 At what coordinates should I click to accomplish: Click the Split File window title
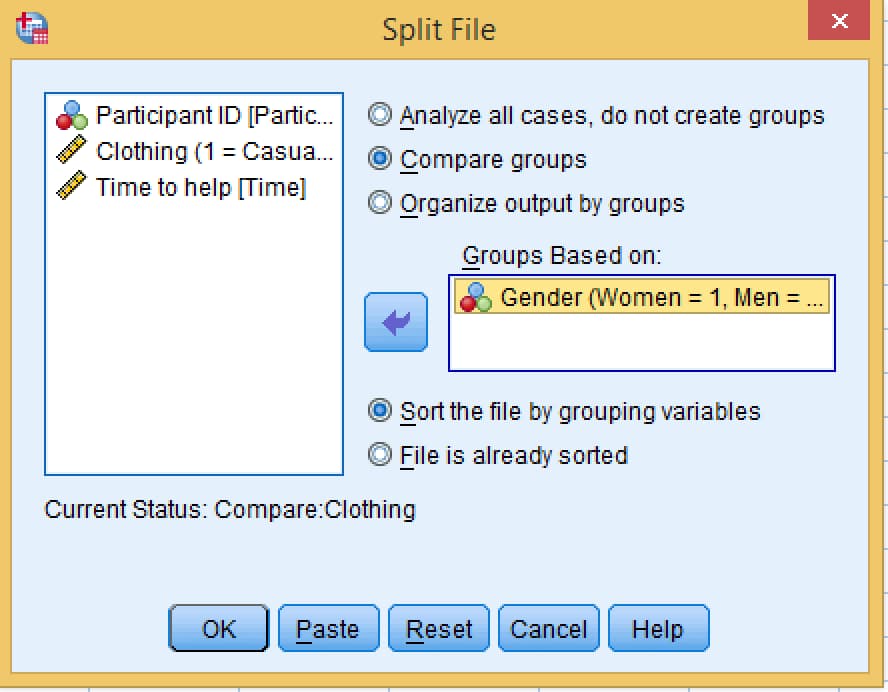[x=439, y=29]
